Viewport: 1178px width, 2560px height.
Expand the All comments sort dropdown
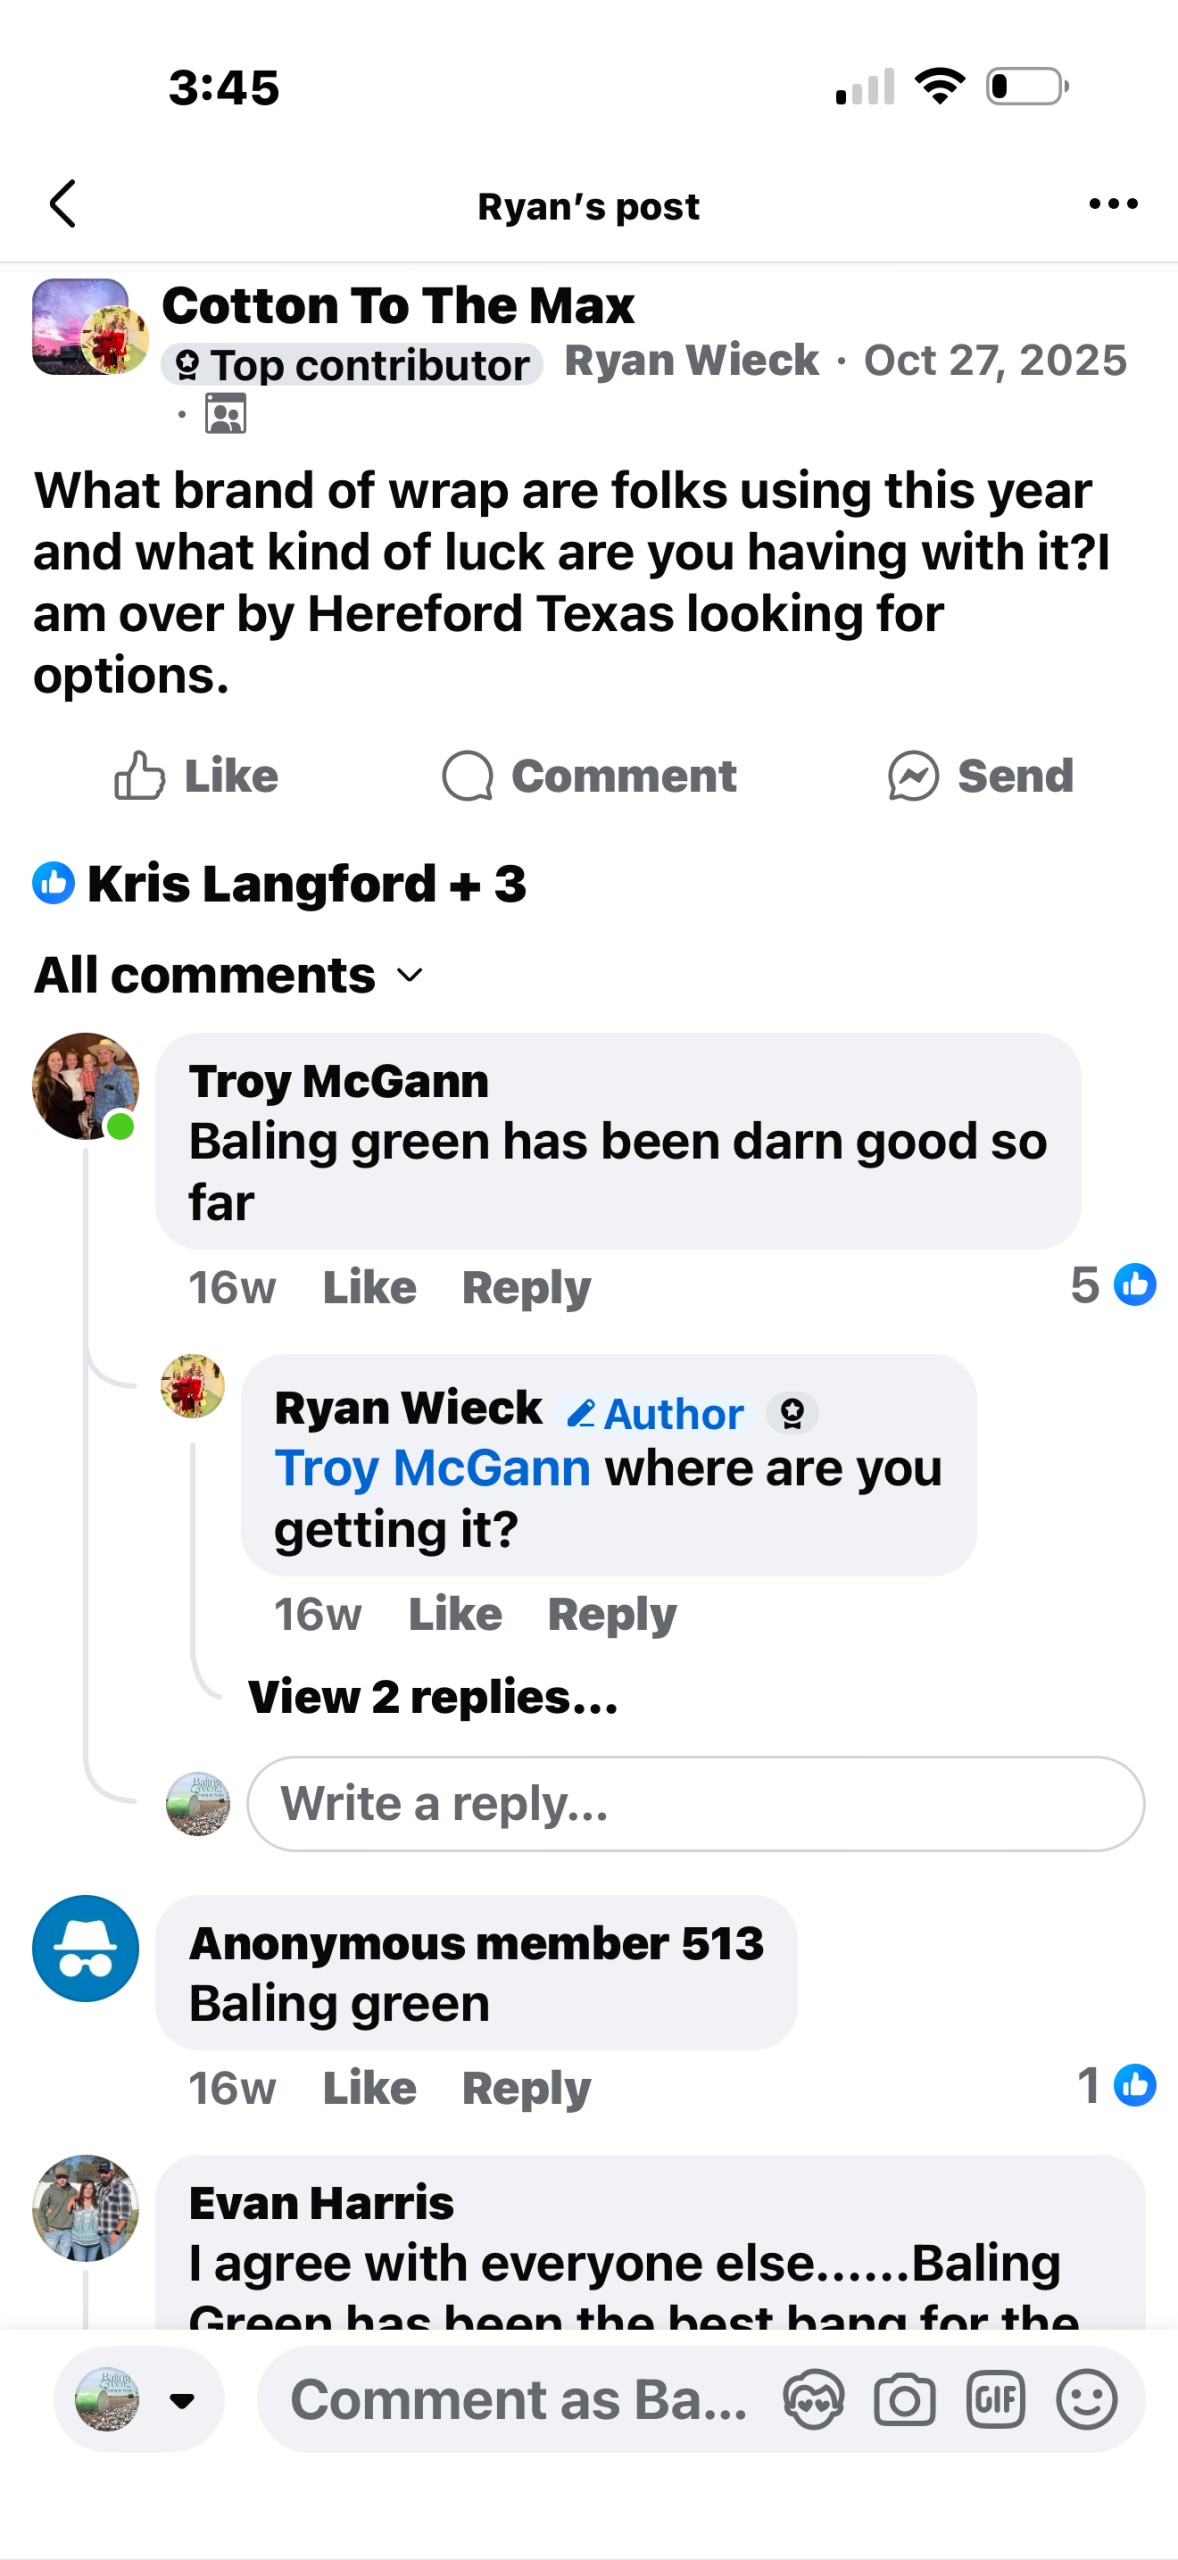[229, 975]
